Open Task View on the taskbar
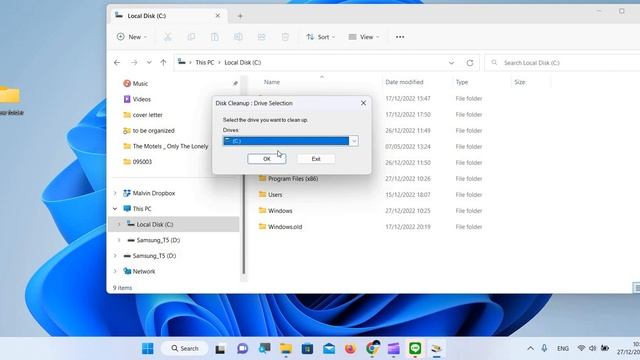 [220, 349]
